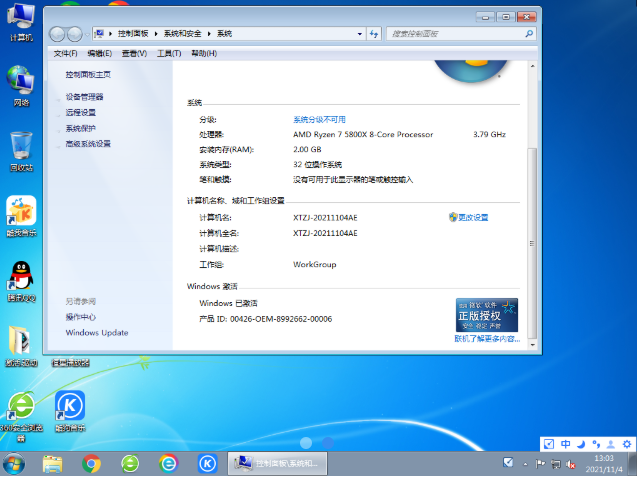Open the Network desktop icon
Image resolution: width=639 pixels, height=478 pixels.
click(x=21, y=83)
